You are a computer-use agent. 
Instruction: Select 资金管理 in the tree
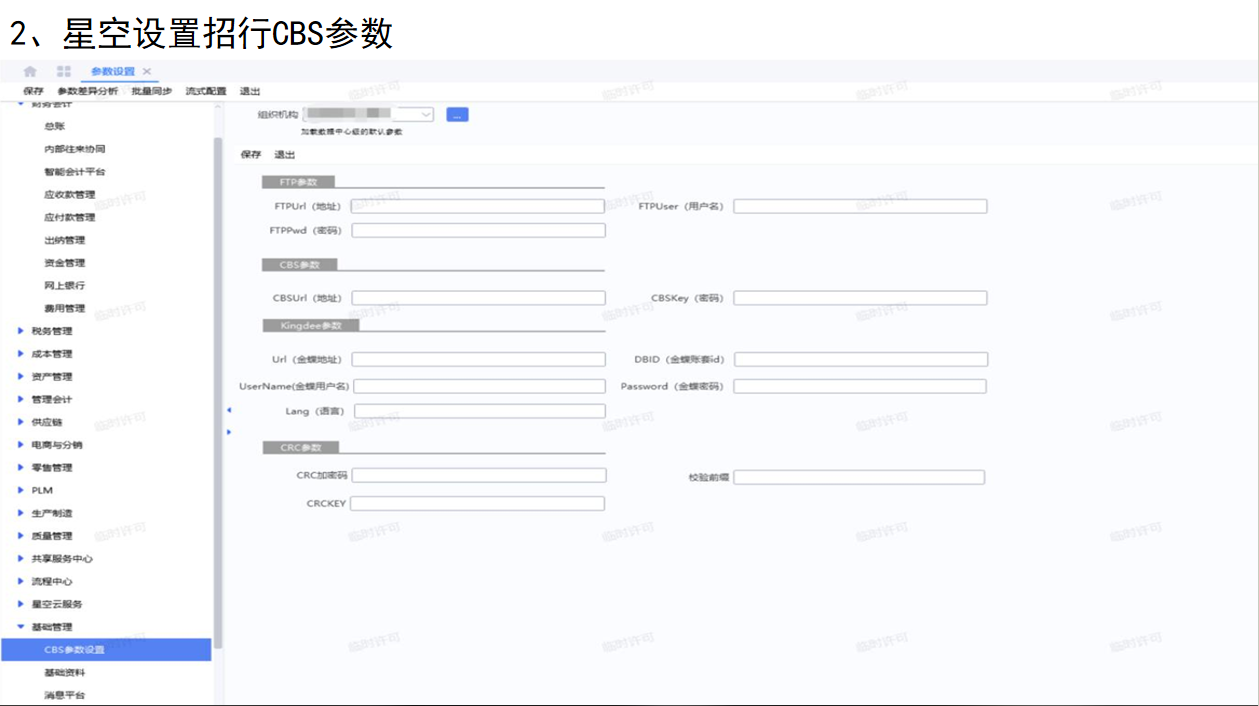tap(64, 263)
